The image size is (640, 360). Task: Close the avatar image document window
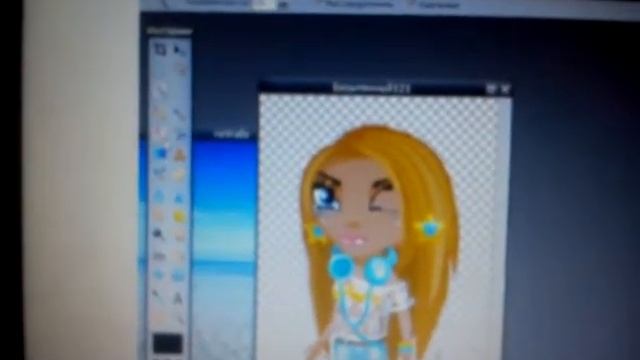coord(505,88)
